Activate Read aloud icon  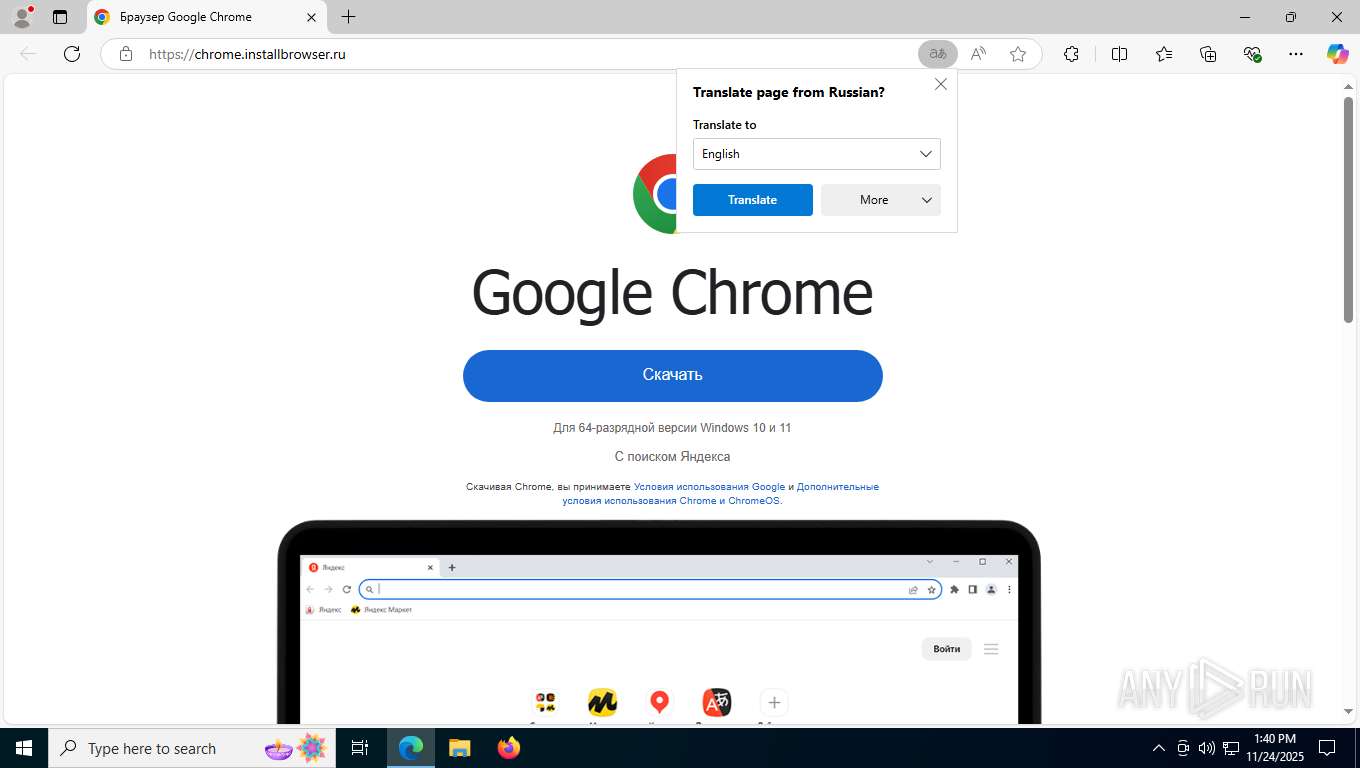tap(978, 54)
